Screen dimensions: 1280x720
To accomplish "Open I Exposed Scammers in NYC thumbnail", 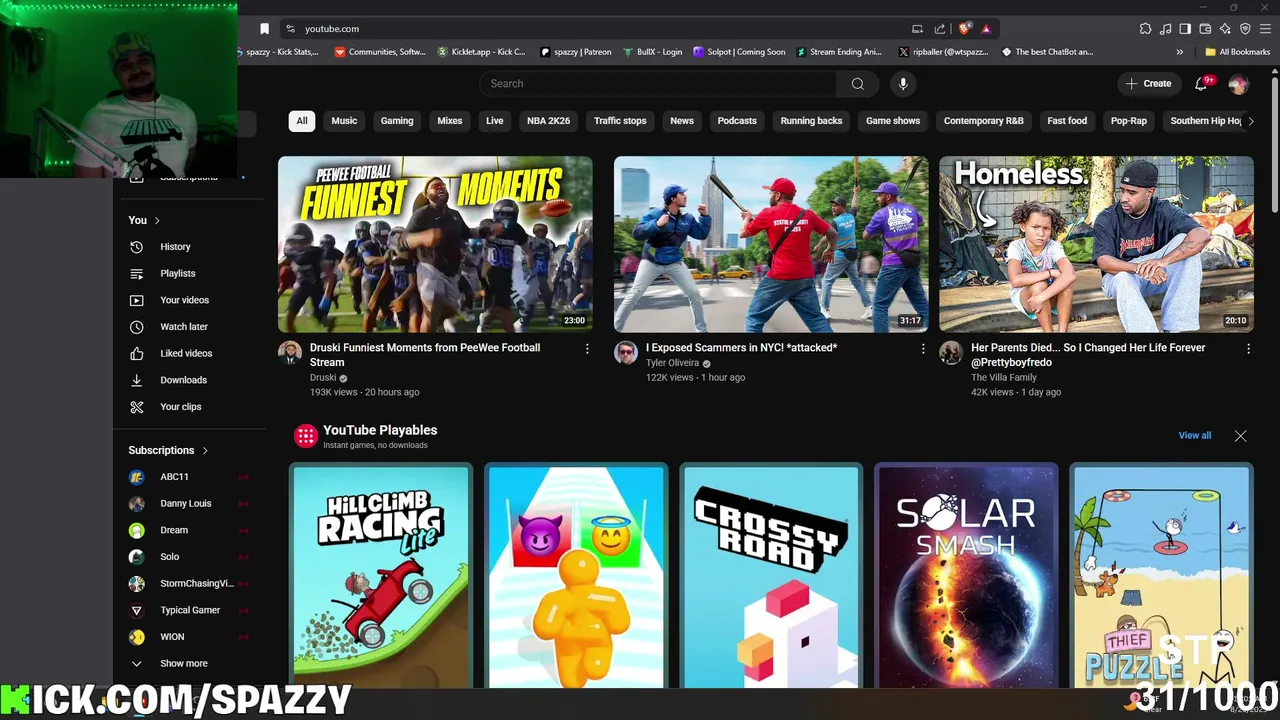I will click(771, 244).
